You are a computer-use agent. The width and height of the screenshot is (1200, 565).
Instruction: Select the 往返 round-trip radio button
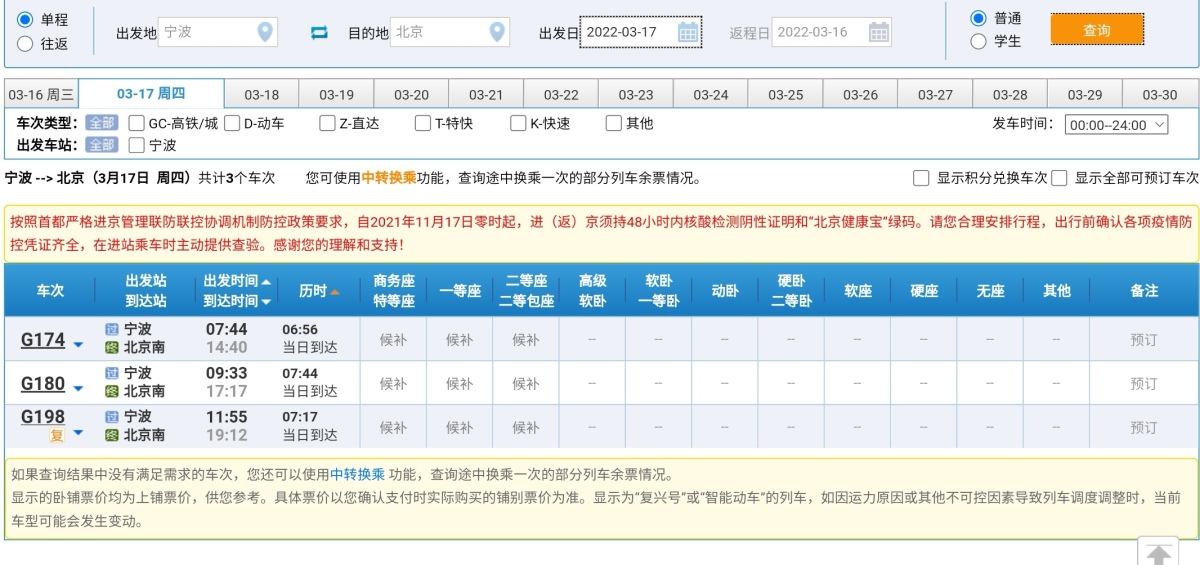pyautogui.click(x=25, y=43)
